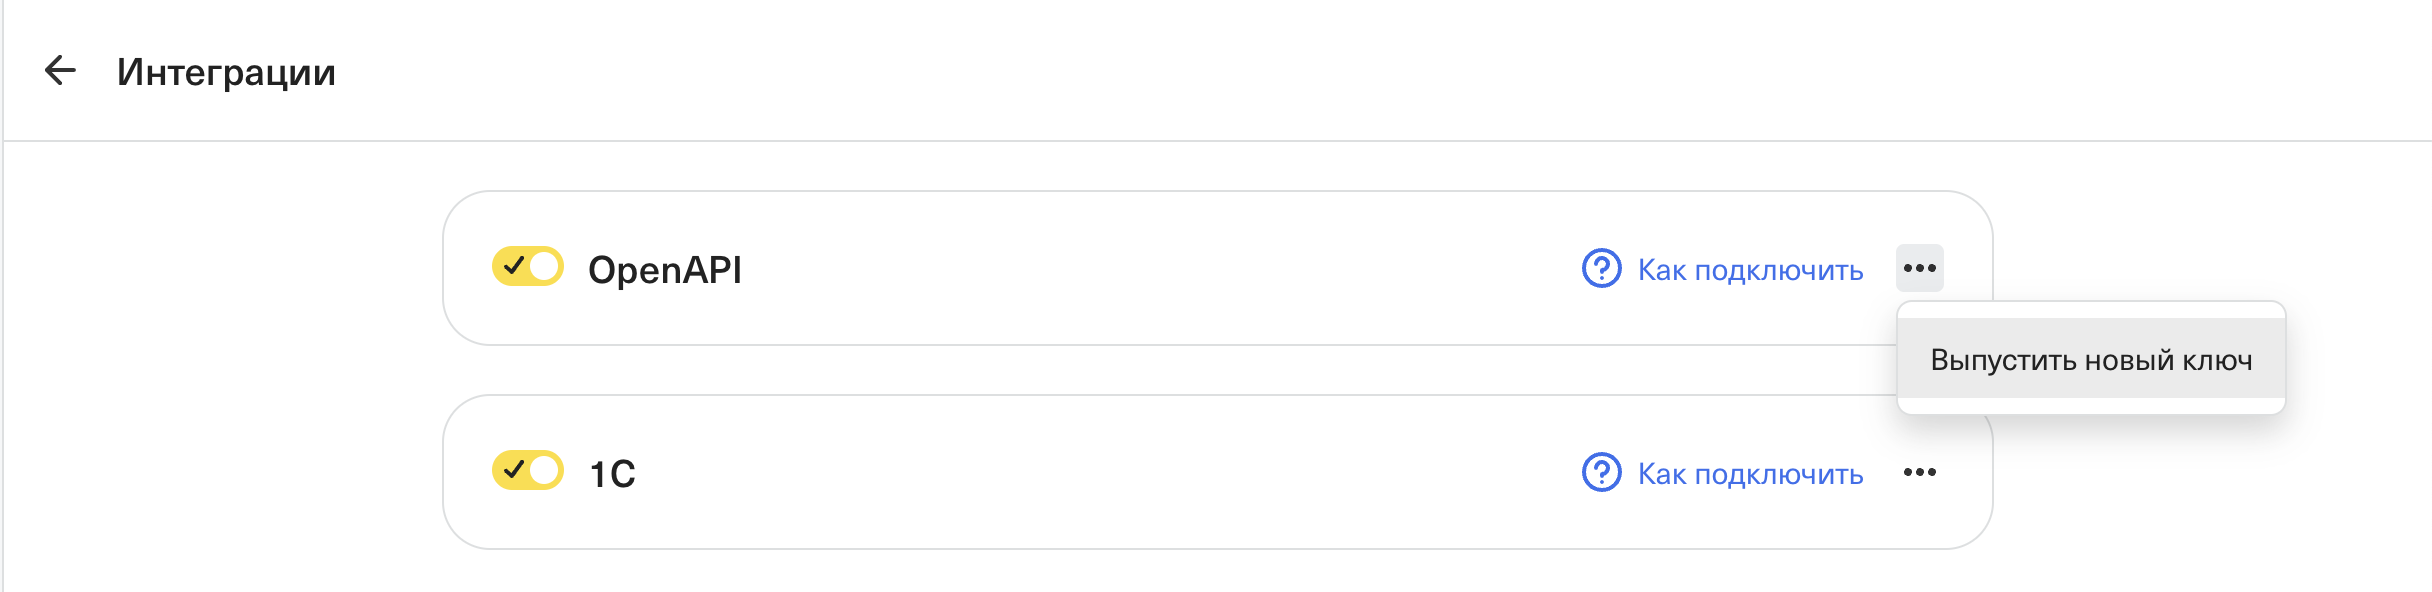
Task: Click the question mark icon in 1C row
Action: pyautogui.click(x=1601, y=472)
